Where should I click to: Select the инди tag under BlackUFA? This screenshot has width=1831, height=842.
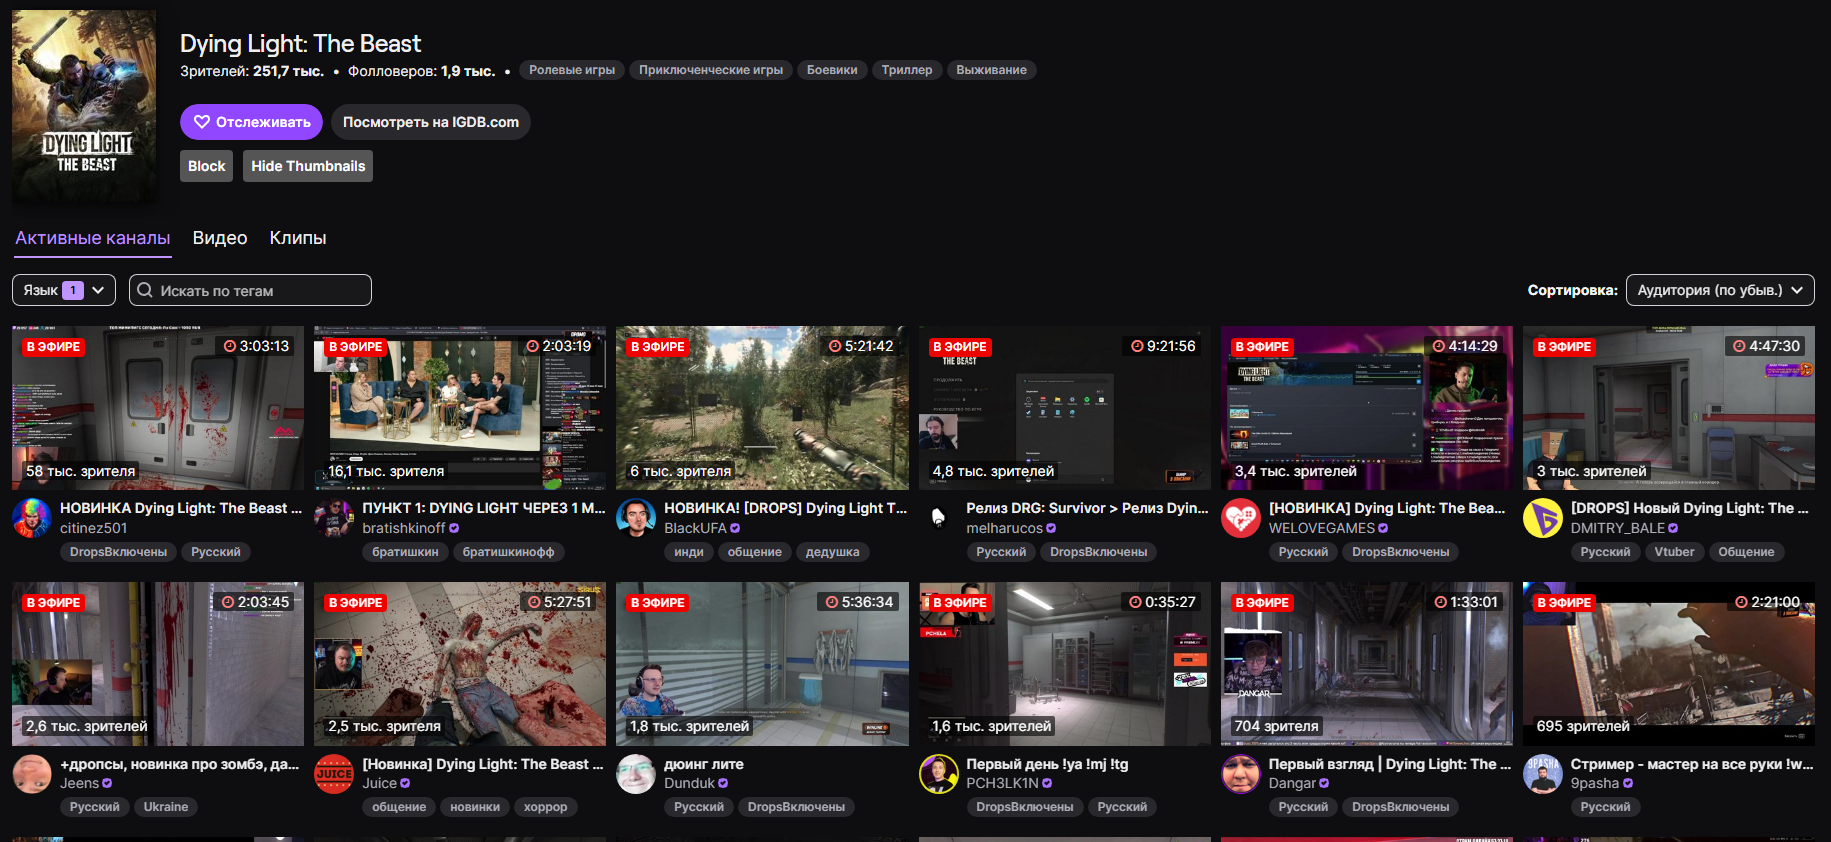[689, 552]
